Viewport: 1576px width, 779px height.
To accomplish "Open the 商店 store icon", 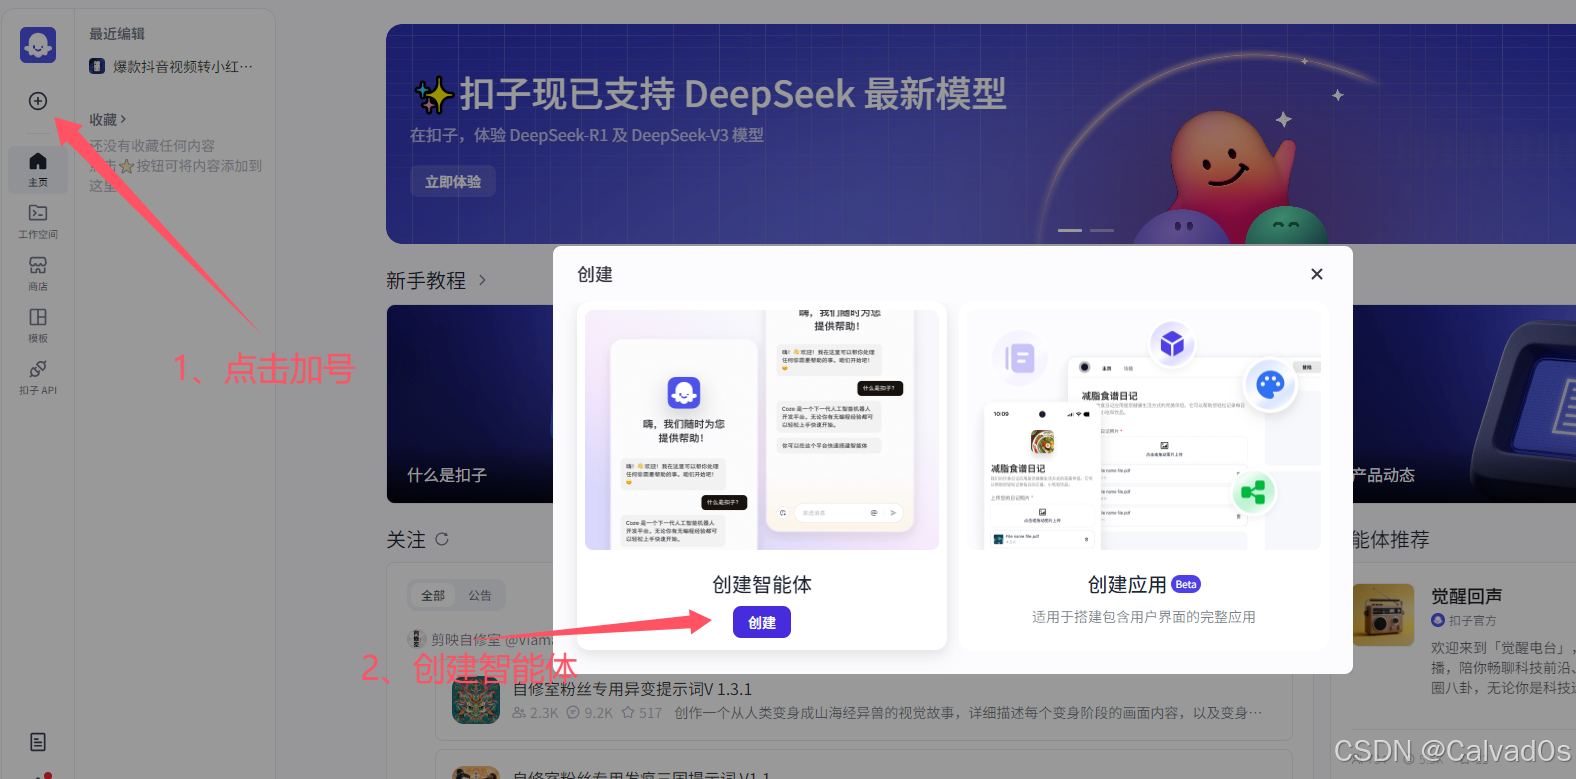I will tap(38, 273).
